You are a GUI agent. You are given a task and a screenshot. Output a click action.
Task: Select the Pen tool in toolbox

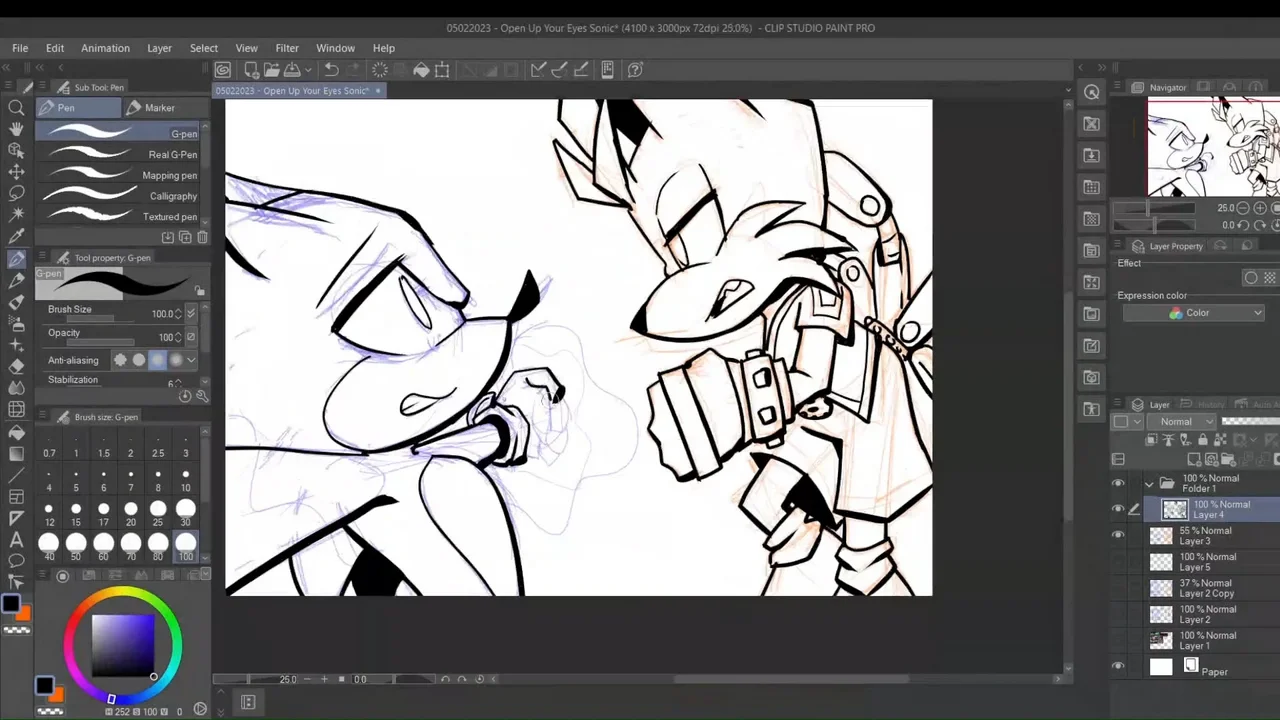click(x=16, y=259)
